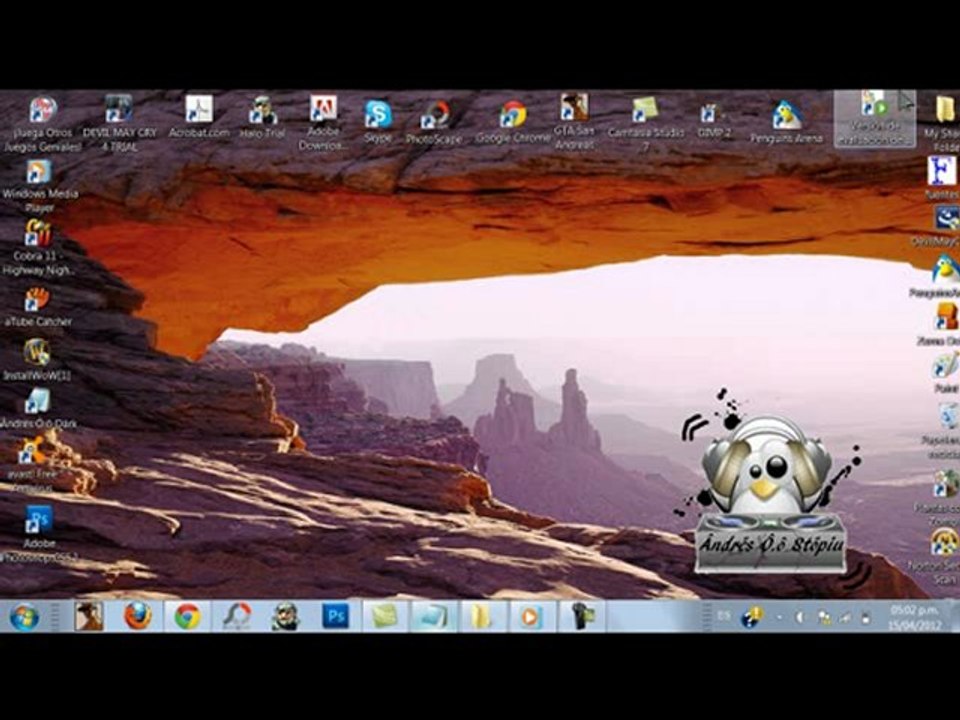Open the Andrés O.o Dark desktop file
This screenshot has height=720, width=960.
pyautogui.click(x=39, y=408)
